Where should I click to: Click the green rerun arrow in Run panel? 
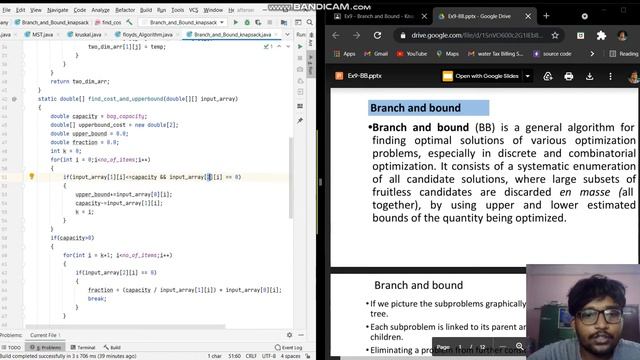pos(300,47)
